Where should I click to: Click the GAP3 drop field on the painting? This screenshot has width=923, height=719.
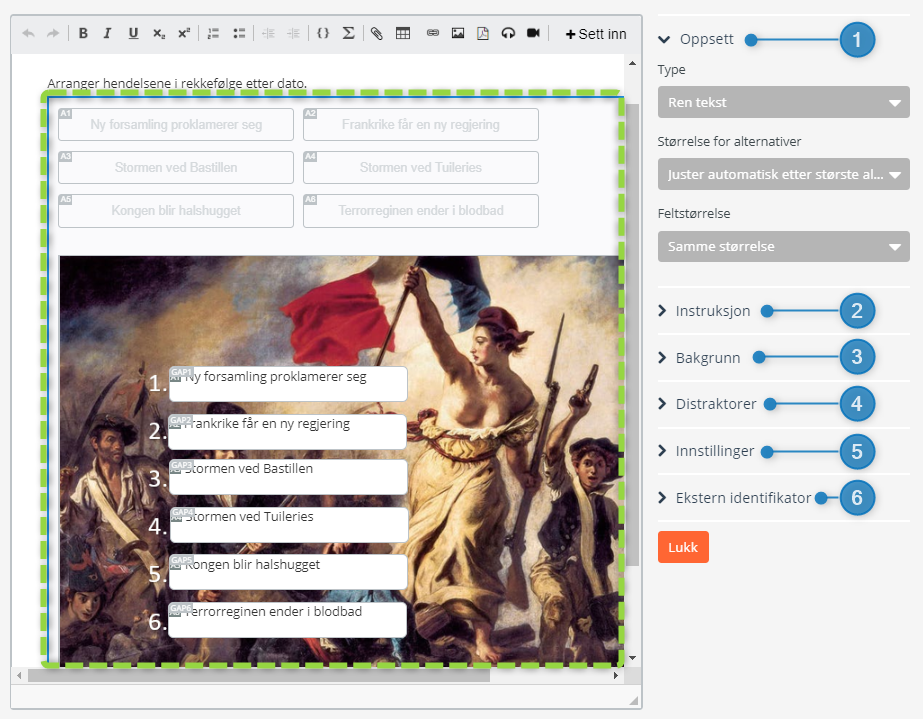pos(288,477)
